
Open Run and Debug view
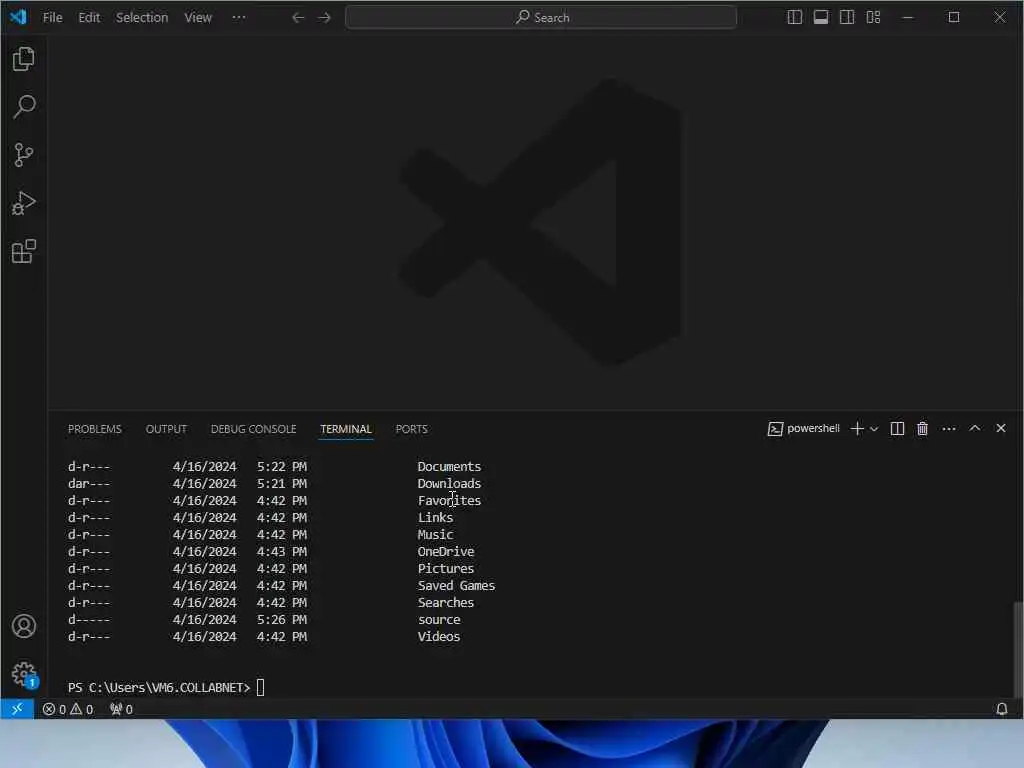click(x=24, y=203)
